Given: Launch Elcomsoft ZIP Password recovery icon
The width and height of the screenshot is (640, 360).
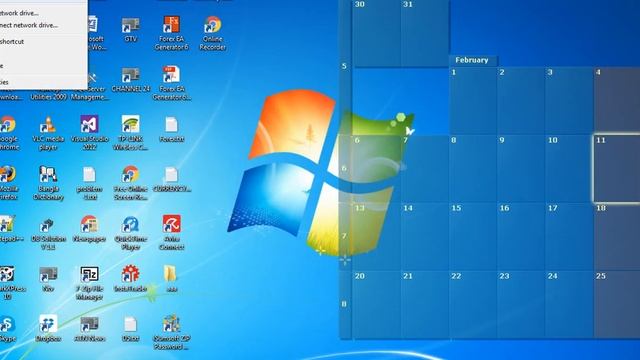Looking at the screenshot, I should click(x=171, y=332).
